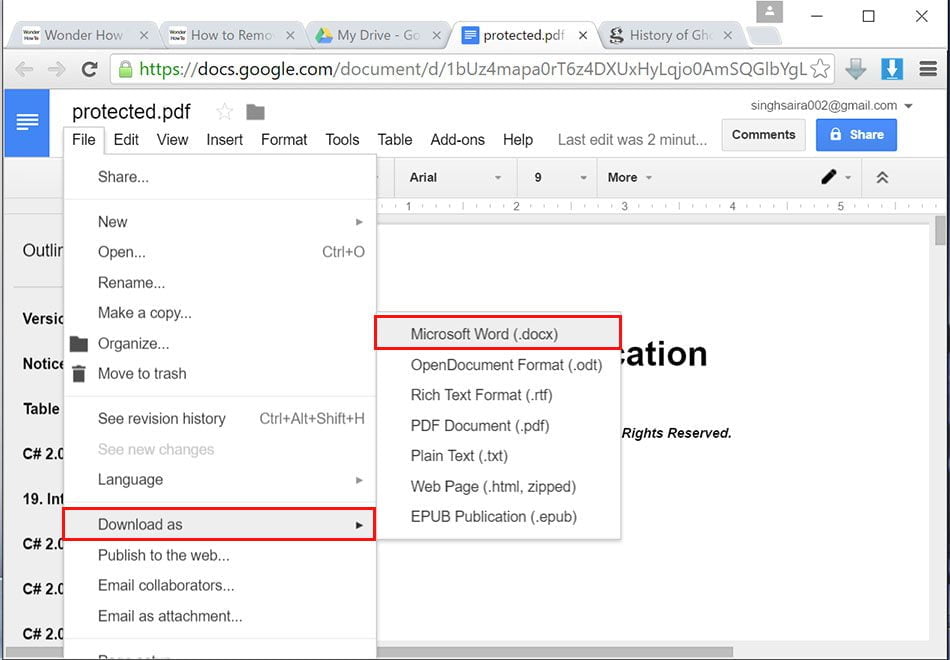950x660 pixels.
Task: Choose EPUB Publication (.epub)
Action: tap(498, 516)
